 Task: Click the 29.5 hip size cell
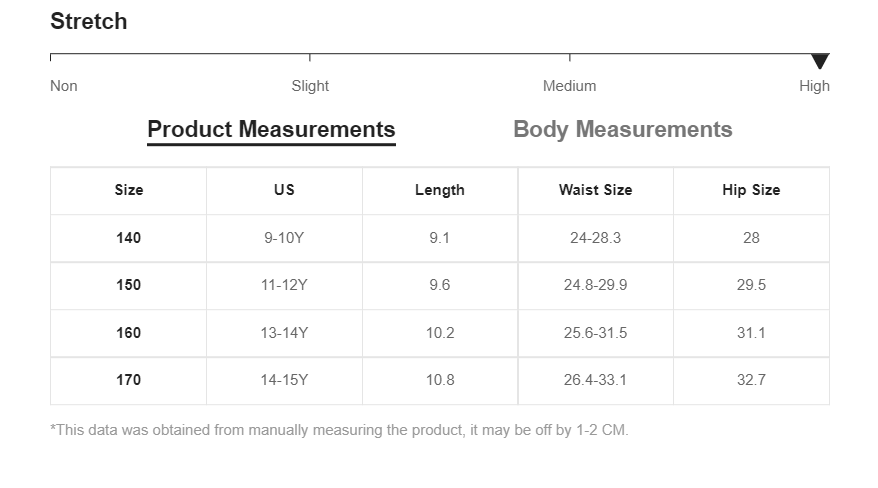coord(751,285)
